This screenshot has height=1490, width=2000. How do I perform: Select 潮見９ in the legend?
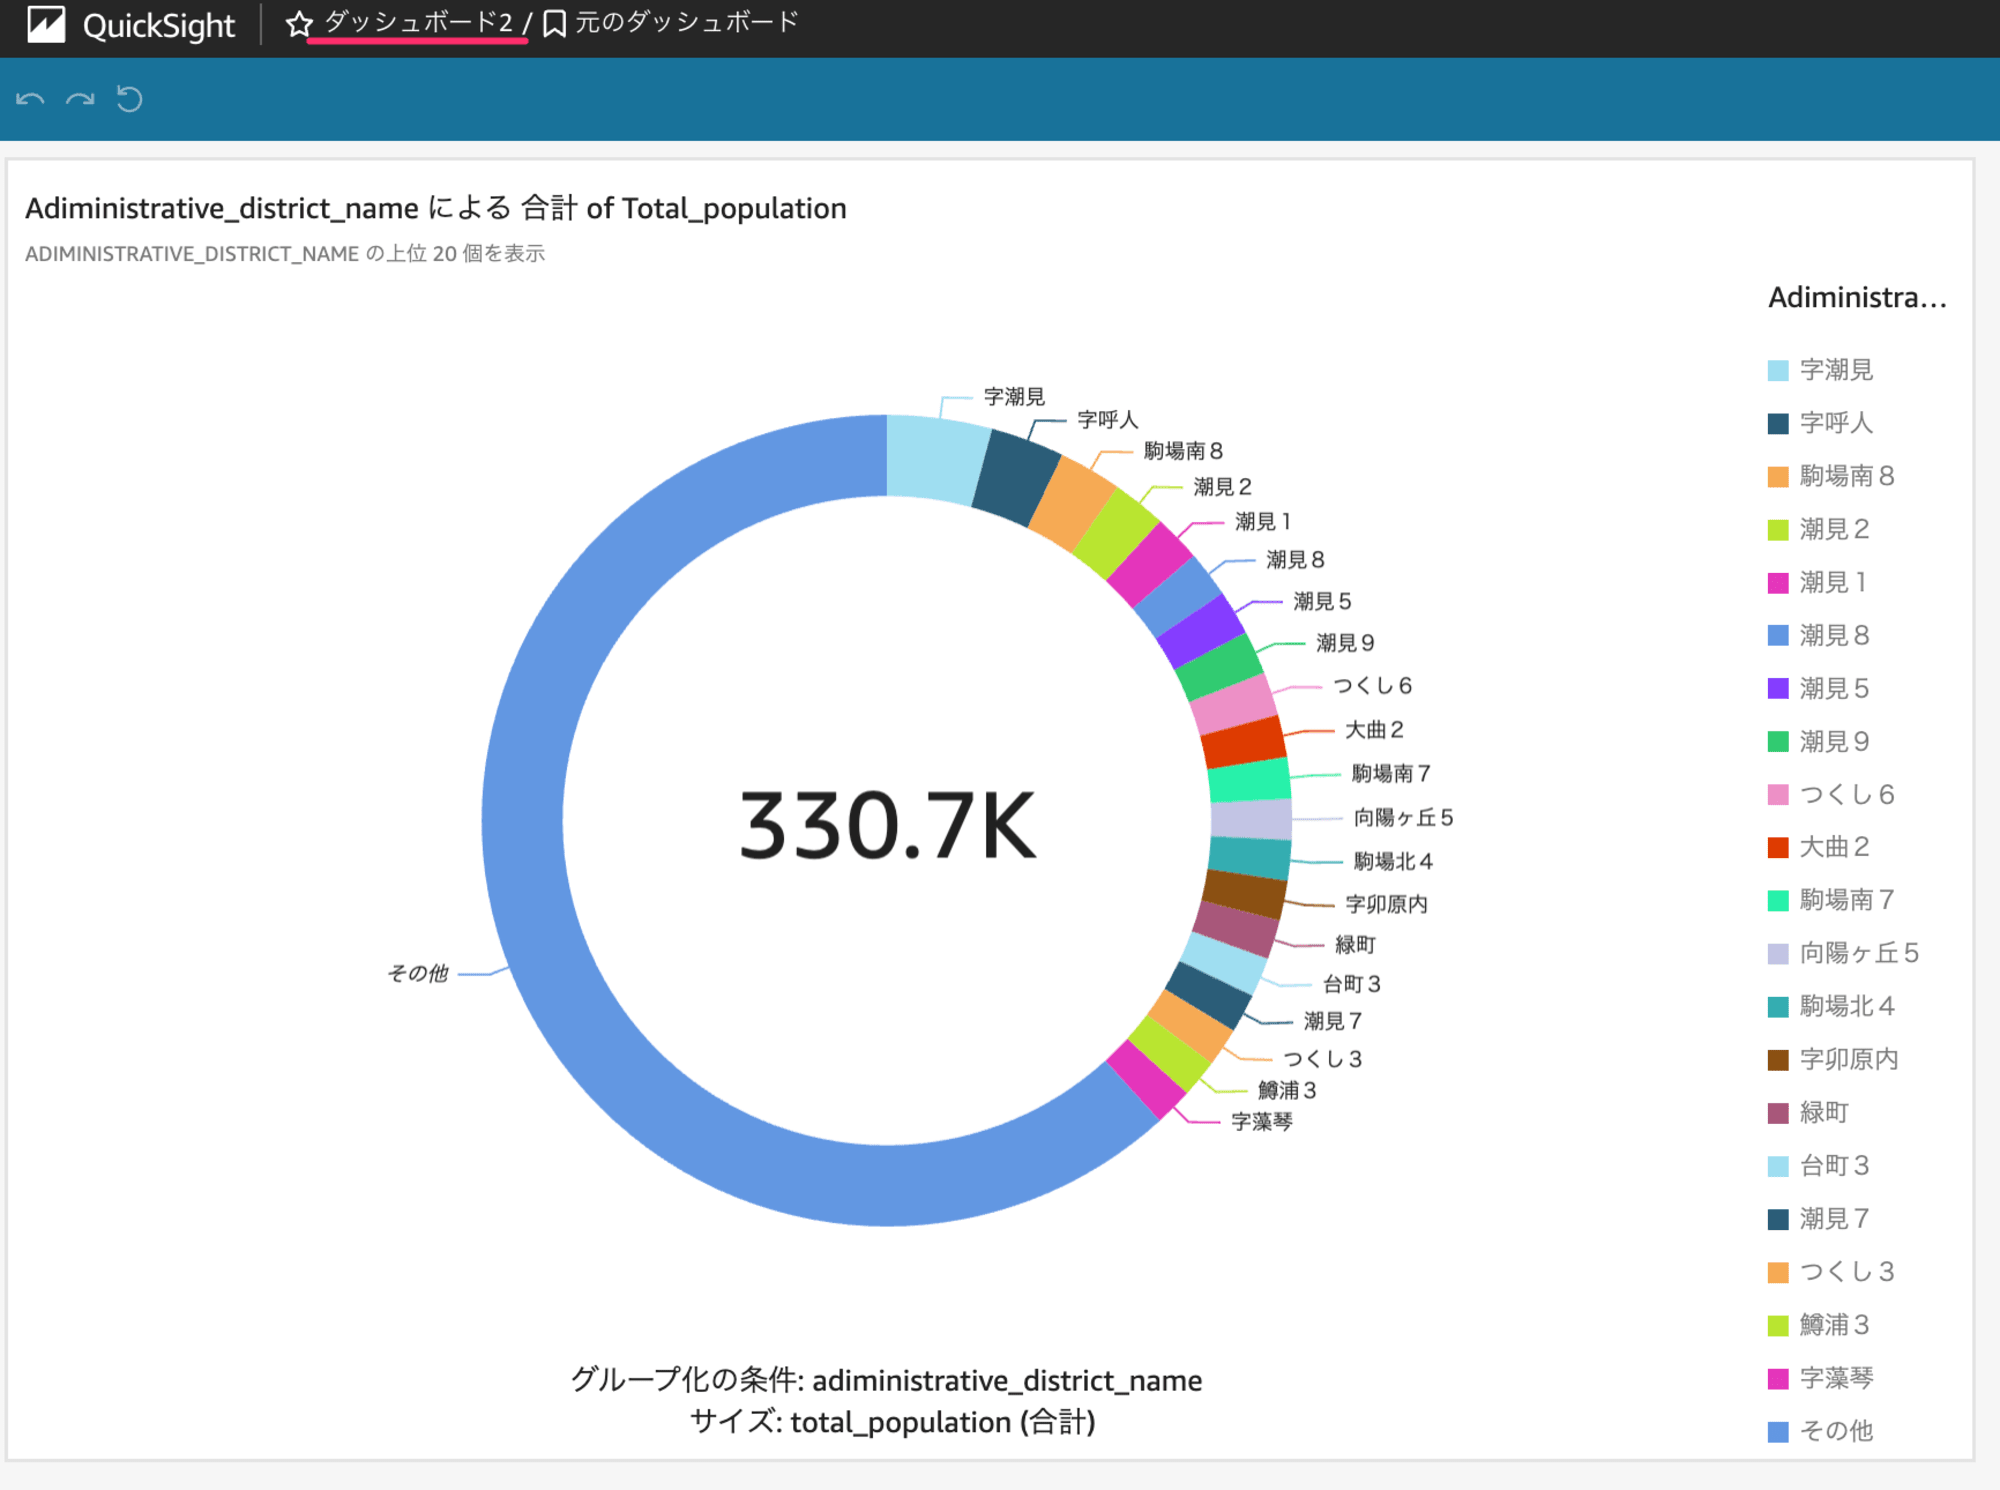pyautogui.click(x=1818, y=741)
